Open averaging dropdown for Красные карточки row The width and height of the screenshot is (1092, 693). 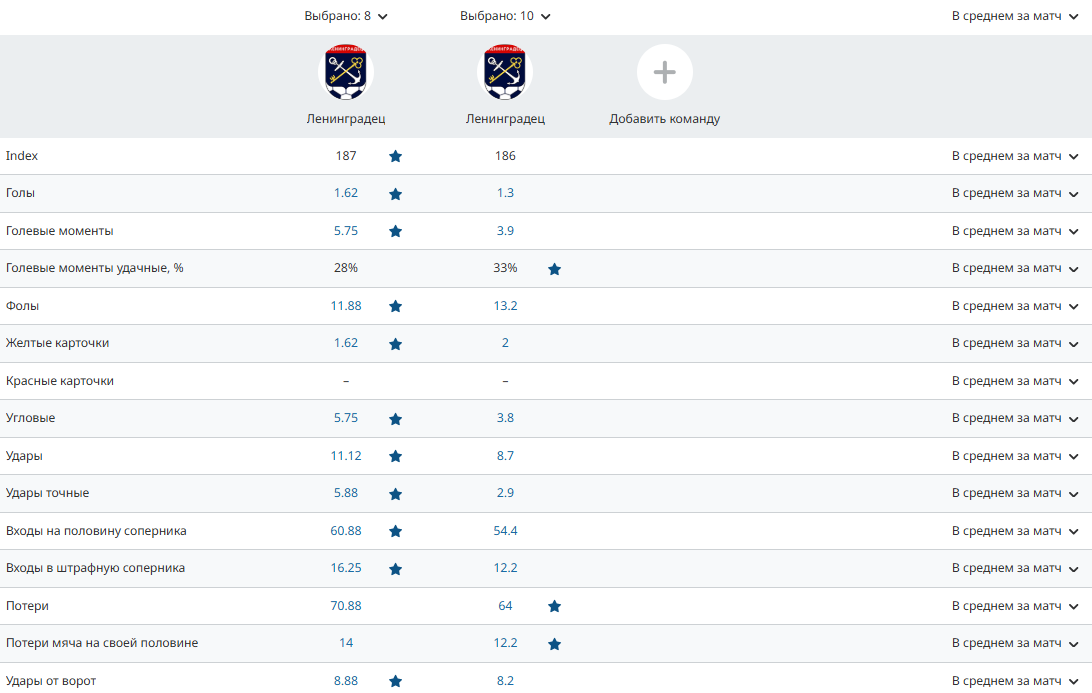[x=1015, y=381]
